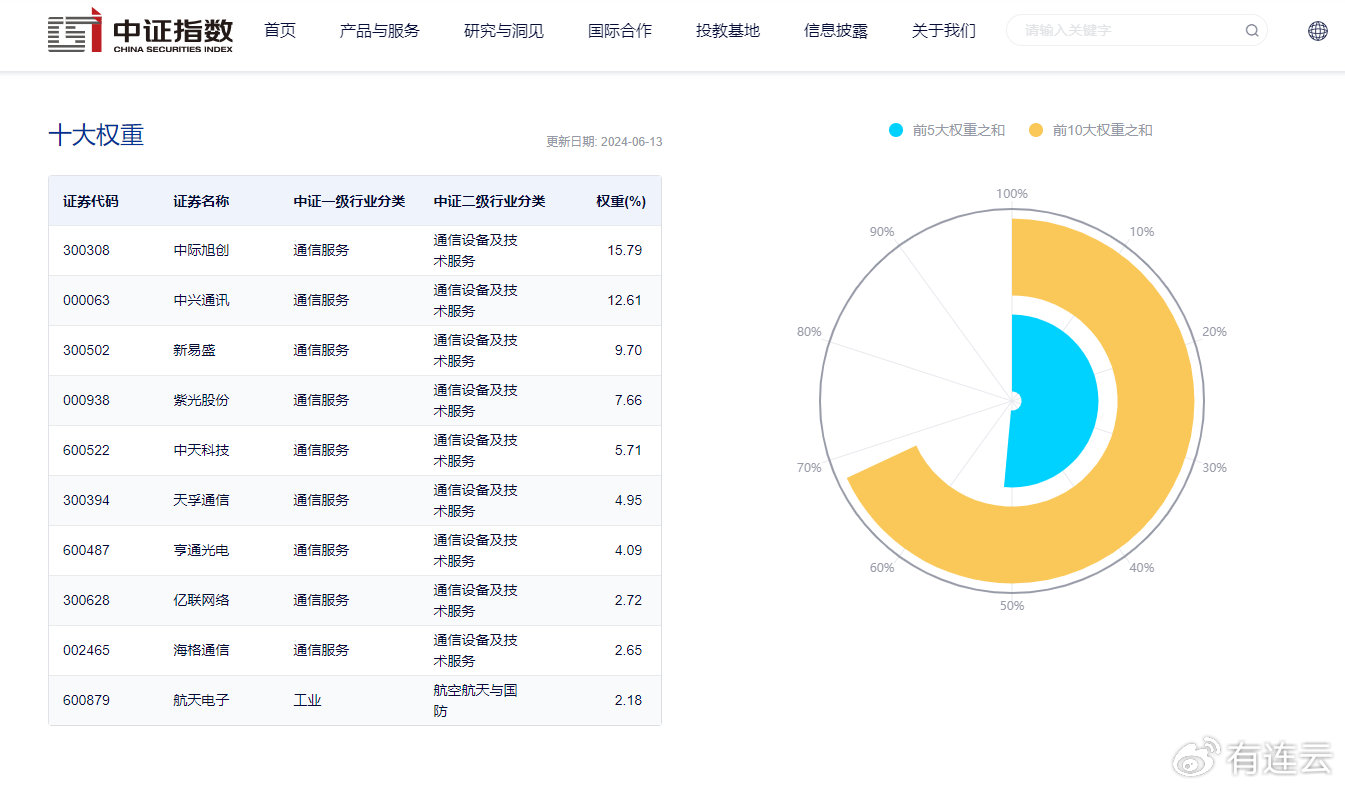Image resolution: width=1345 pixels, height=790 pixels.
Task: Click security code 600487
Action: coord(86,550)
